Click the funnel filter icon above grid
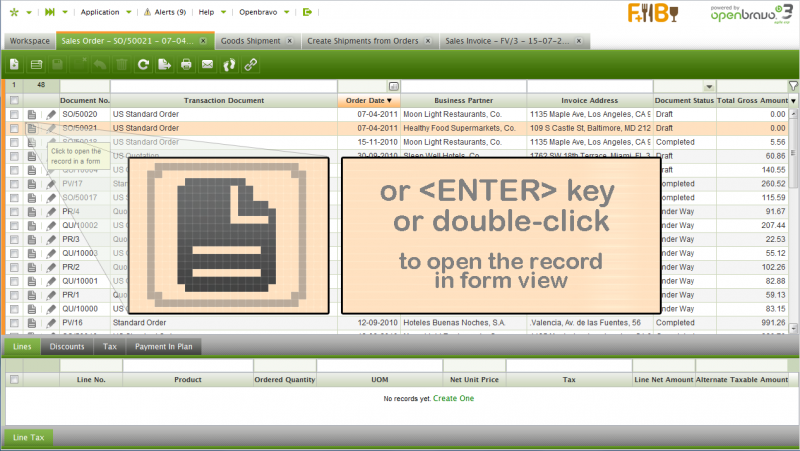This screenshot has width=800, height=451. point(793,86)
